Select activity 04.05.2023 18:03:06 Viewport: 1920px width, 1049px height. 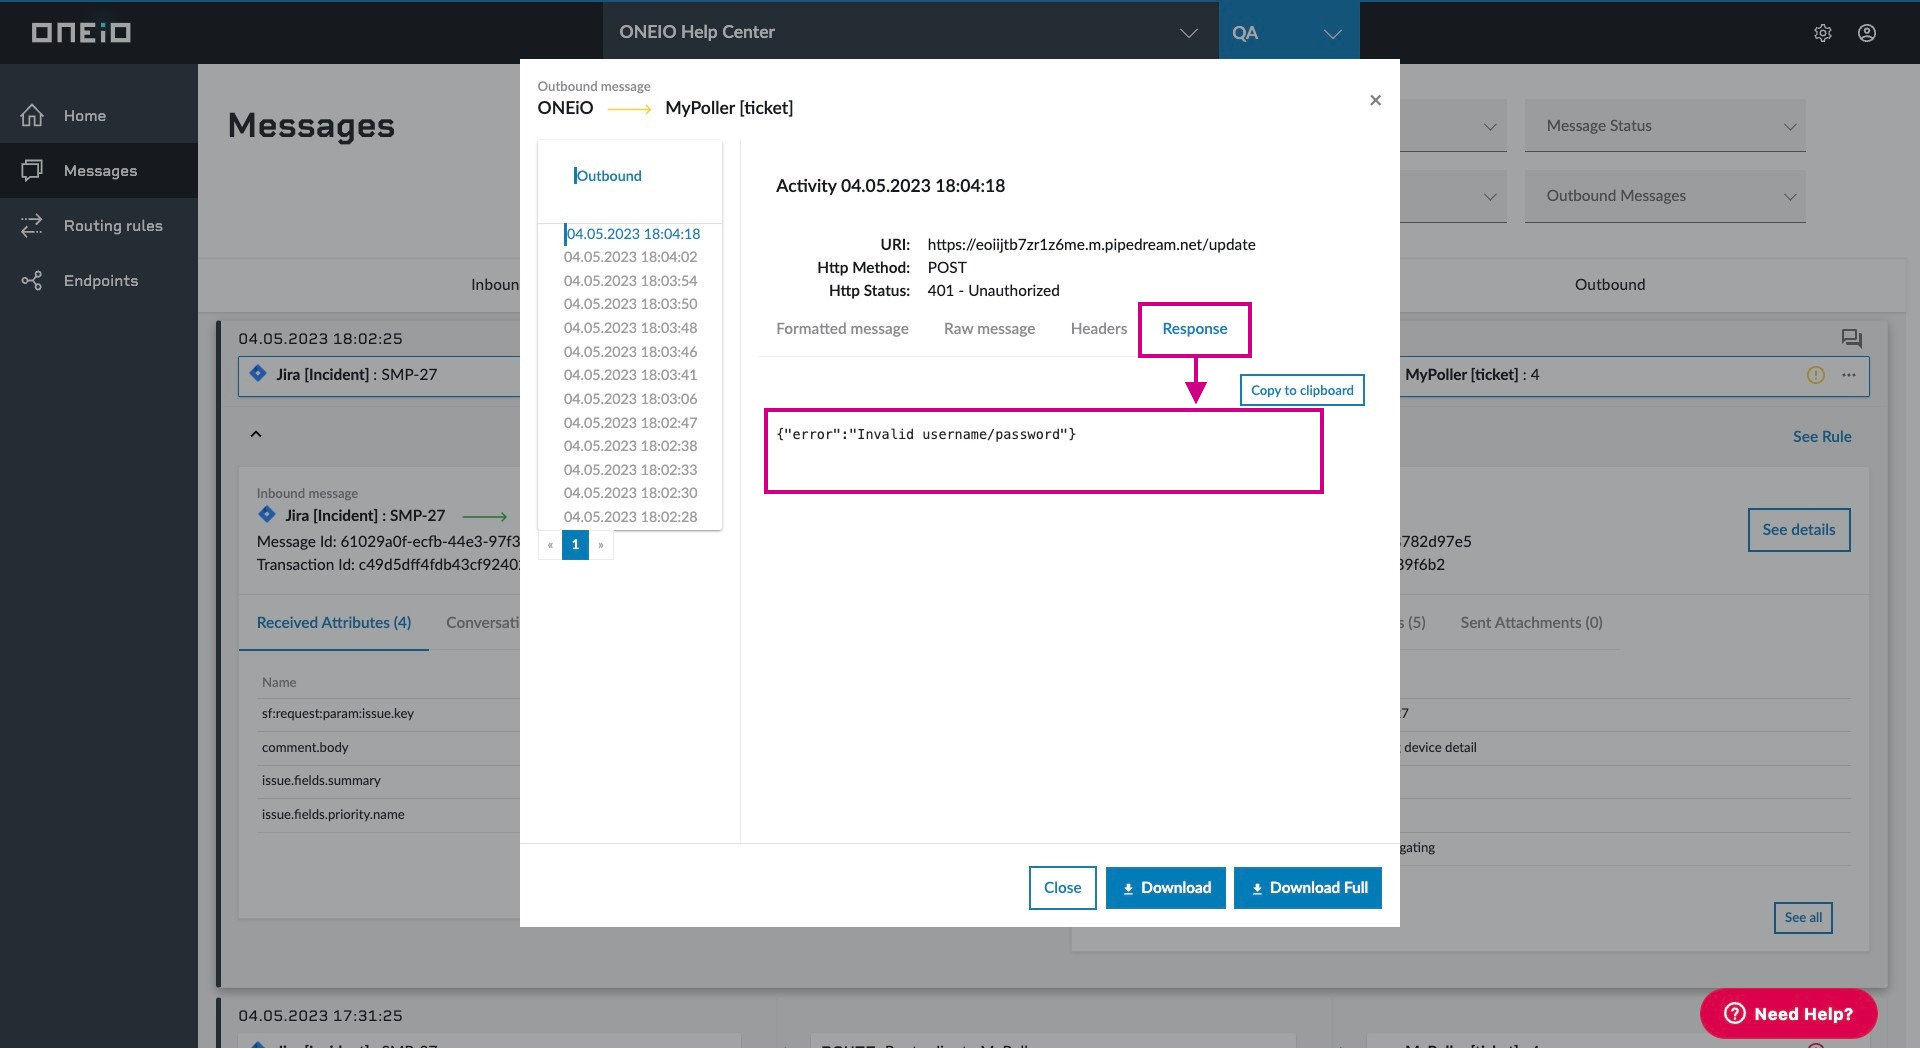coord(630,399)
